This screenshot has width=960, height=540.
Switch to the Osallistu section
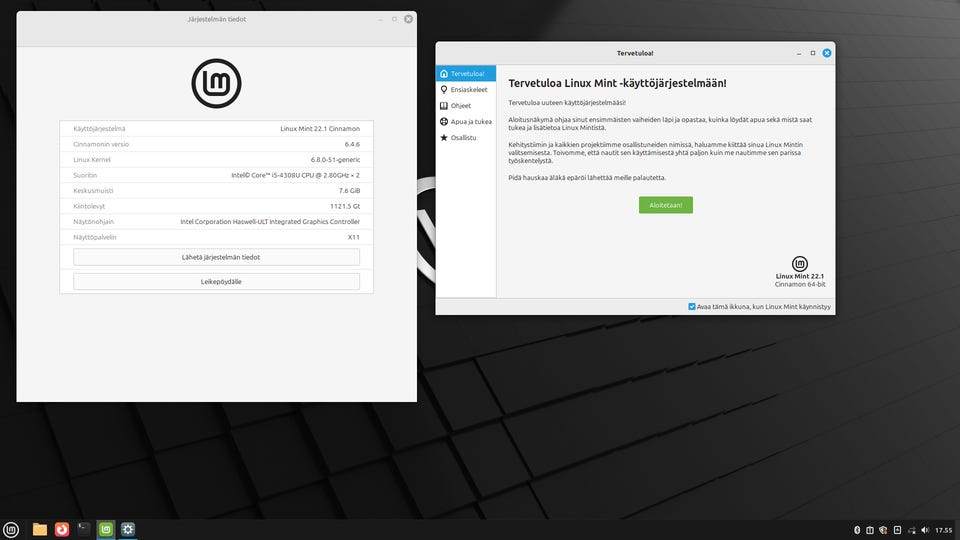[x=466, y=138]
